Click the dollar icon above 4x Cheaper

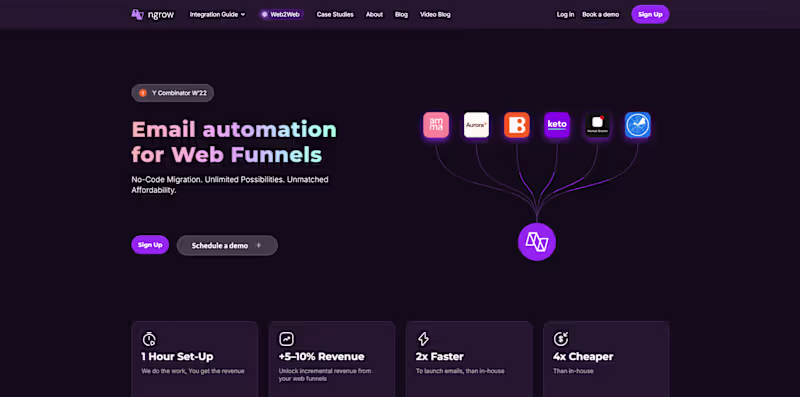click(561, 339)
